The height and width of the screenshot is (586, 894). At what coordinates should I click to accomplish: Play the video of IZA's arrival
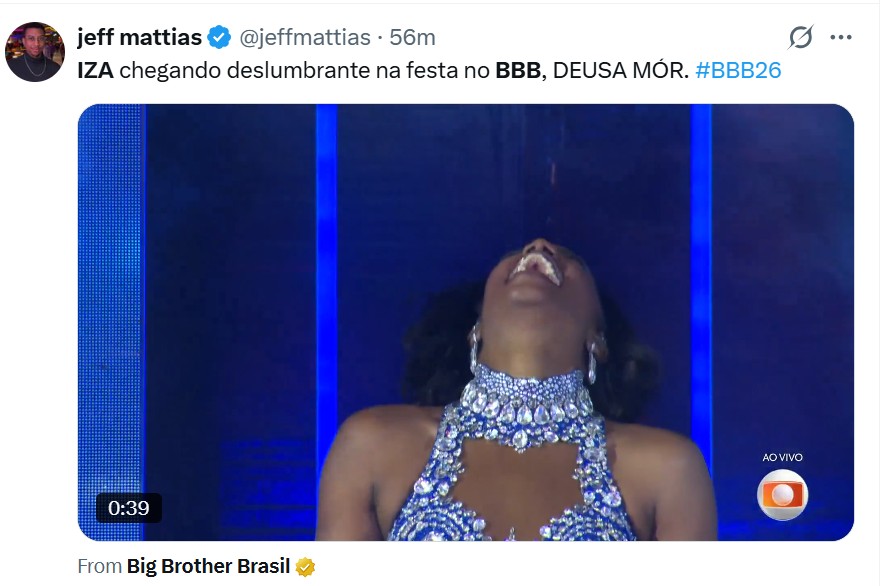click(466, 322)
